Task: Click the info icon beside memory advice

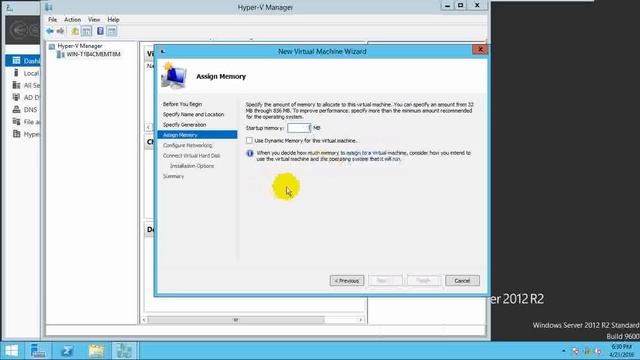Action: coord(250,153)
